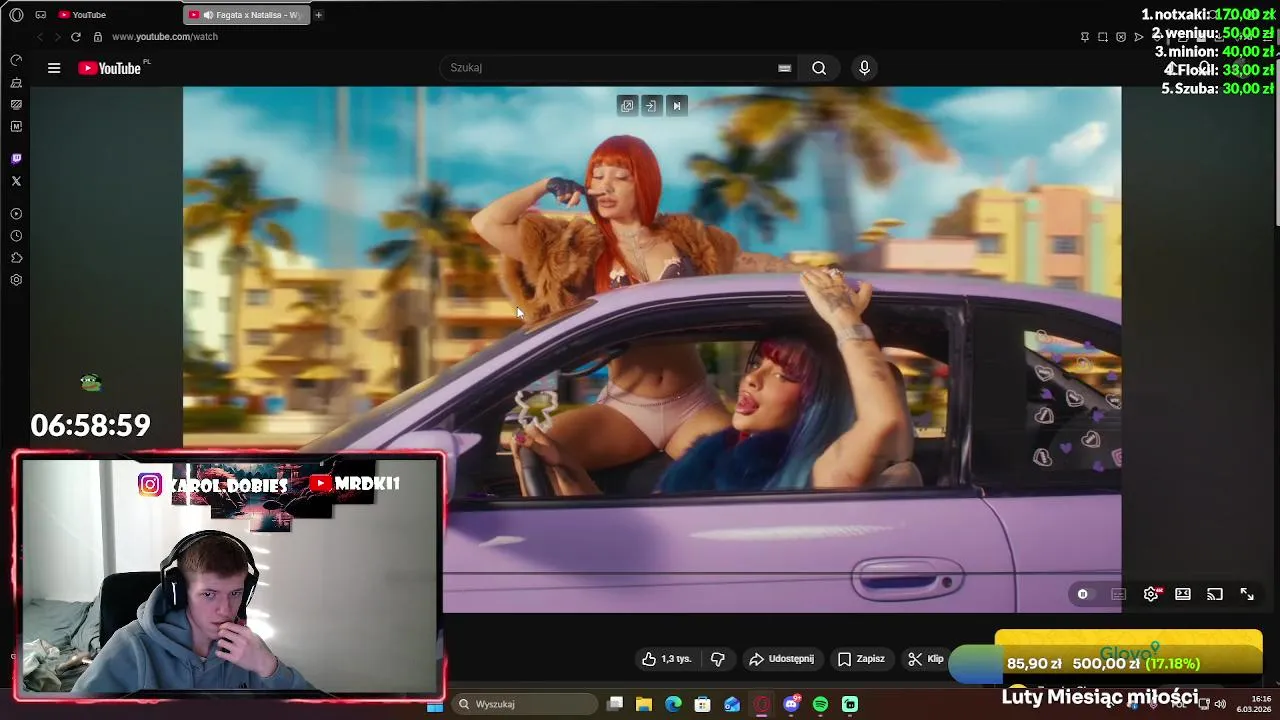The image size is (1280, 720).
Task: Open the Opera GX main menu logo
Action: [x=16, y=15]
